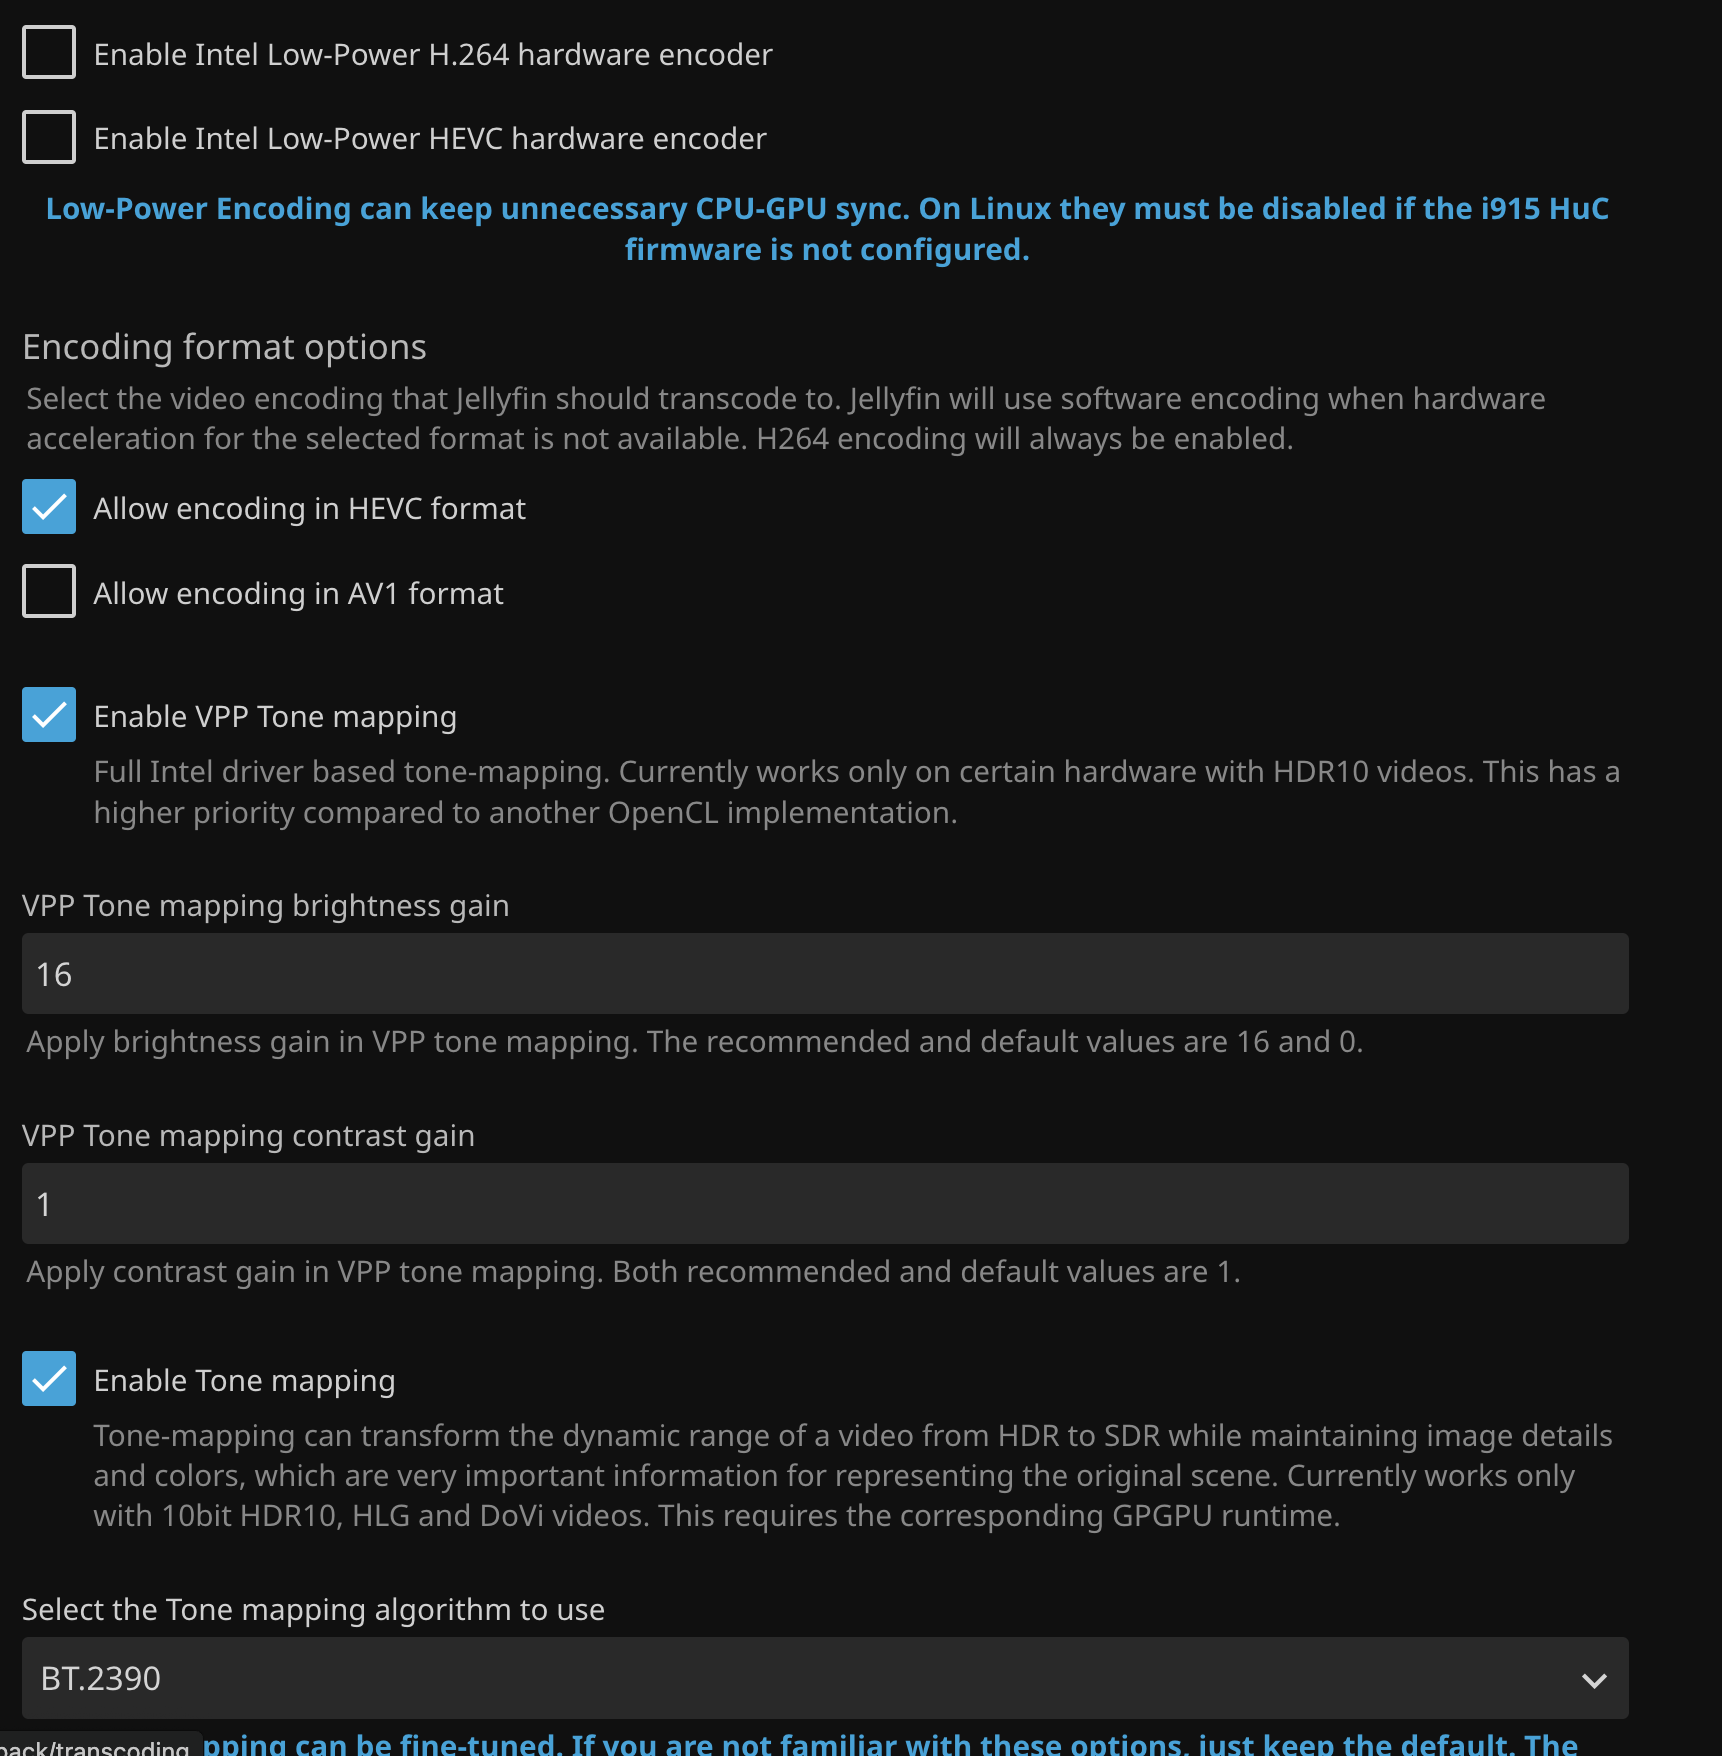Click the "Enable Tone mapping" label text
Screen dimensions: 1722x1756
click(x=244, y=1381)
